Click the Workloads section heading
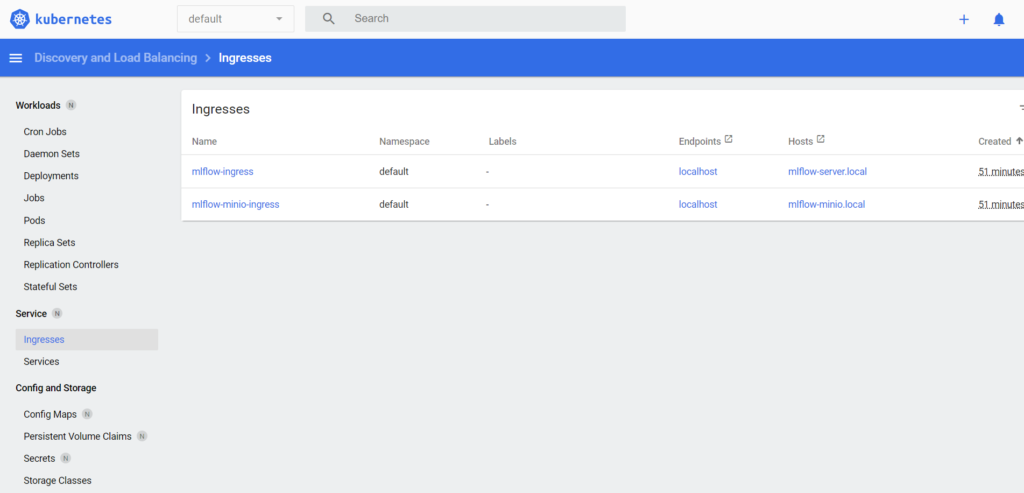Screen dimensions: 1024x493 coord(38,105)
